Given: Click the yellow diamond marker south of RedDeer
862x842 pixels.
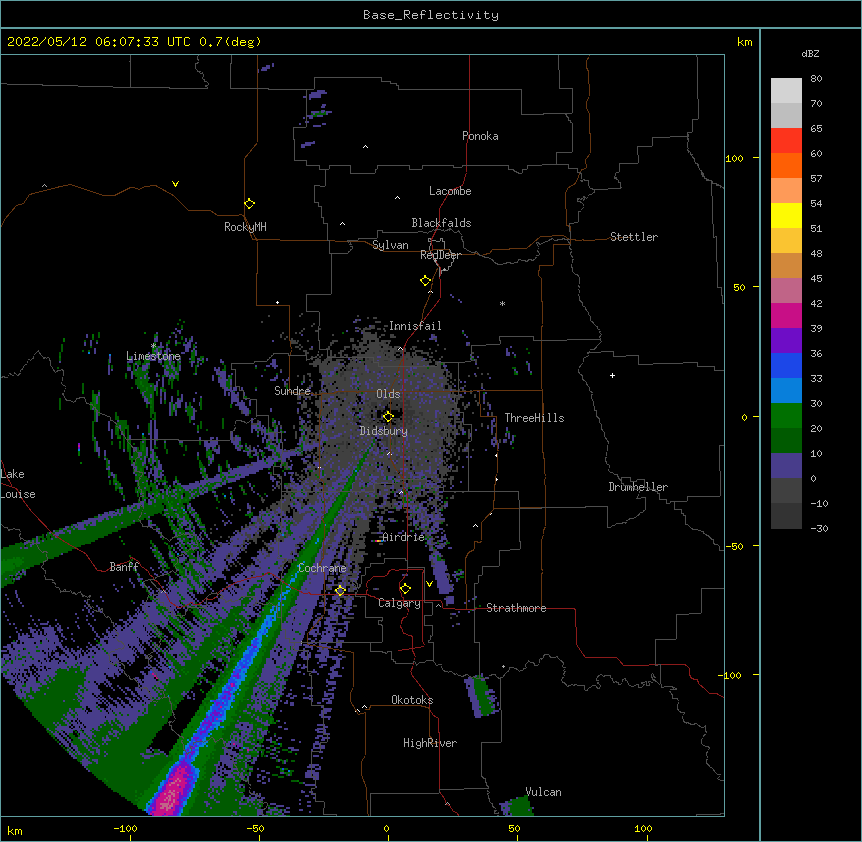Looking at the screenshot, I should pos(426,281).
